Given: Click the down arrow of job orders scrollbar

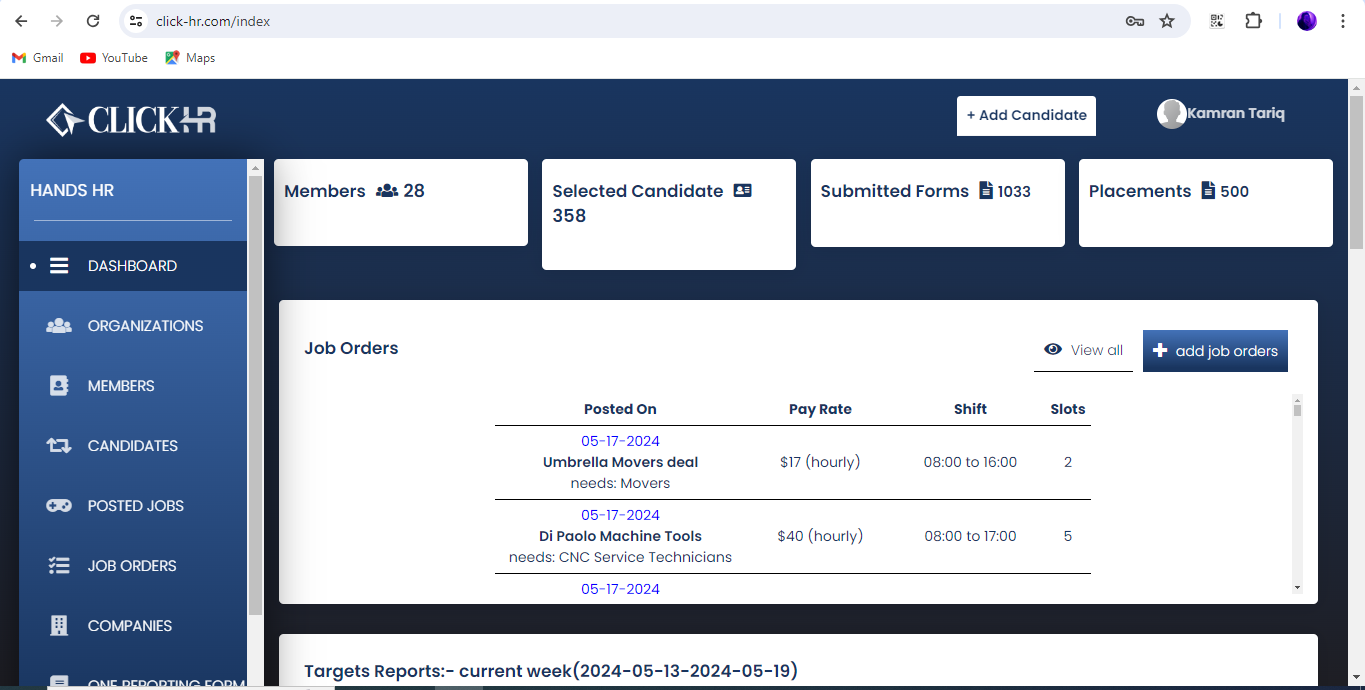Looking at the screenshot, I should pos(1298,588).
